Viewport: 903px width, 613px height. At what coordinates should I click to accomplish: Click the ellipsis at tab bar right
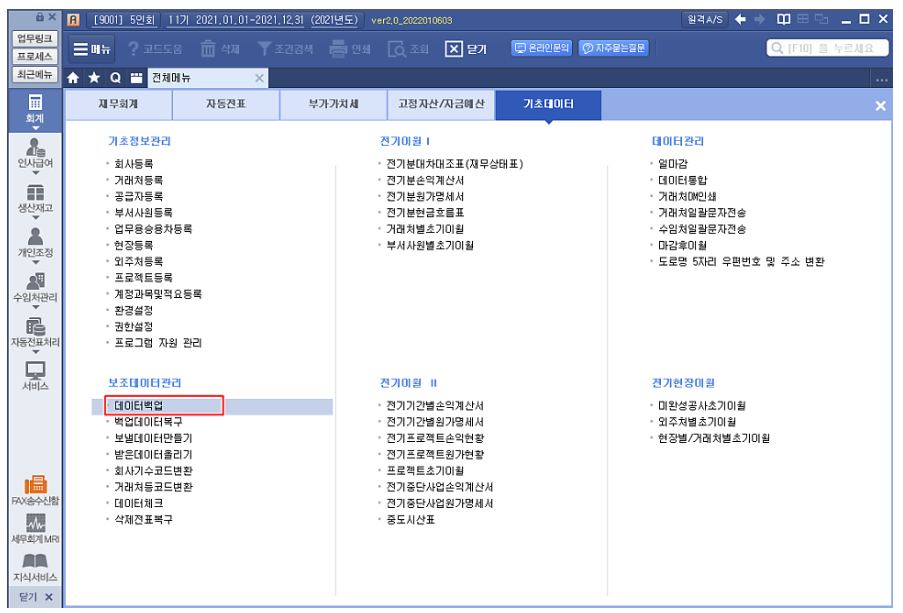click(x=881, y=80)
